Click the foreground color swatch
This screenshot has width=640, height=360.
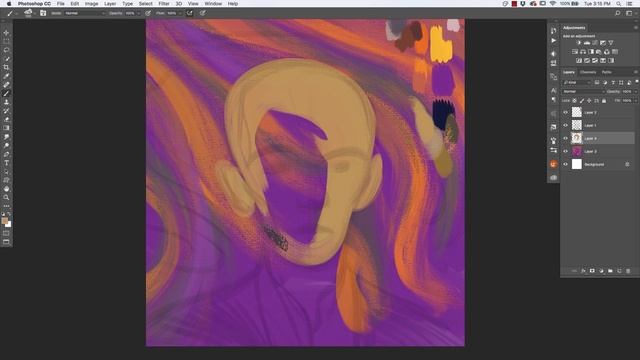tap(4, 221)
